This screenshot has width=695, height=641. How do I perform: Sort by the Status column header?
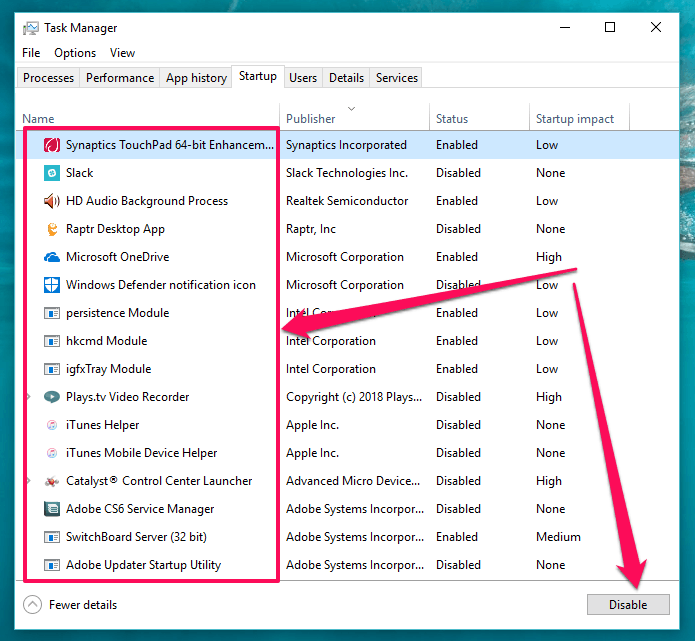point(480,118)
